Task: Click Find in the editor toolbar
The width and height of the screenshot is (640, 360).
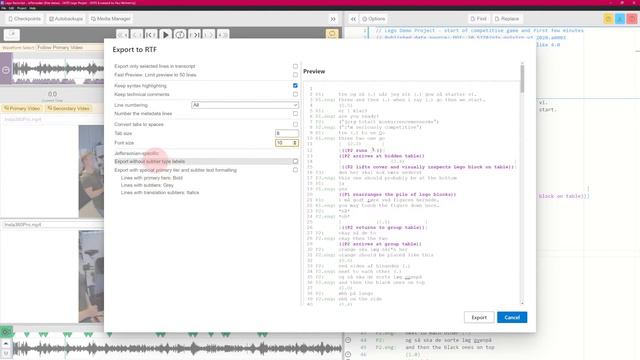Action: [478, 19]
